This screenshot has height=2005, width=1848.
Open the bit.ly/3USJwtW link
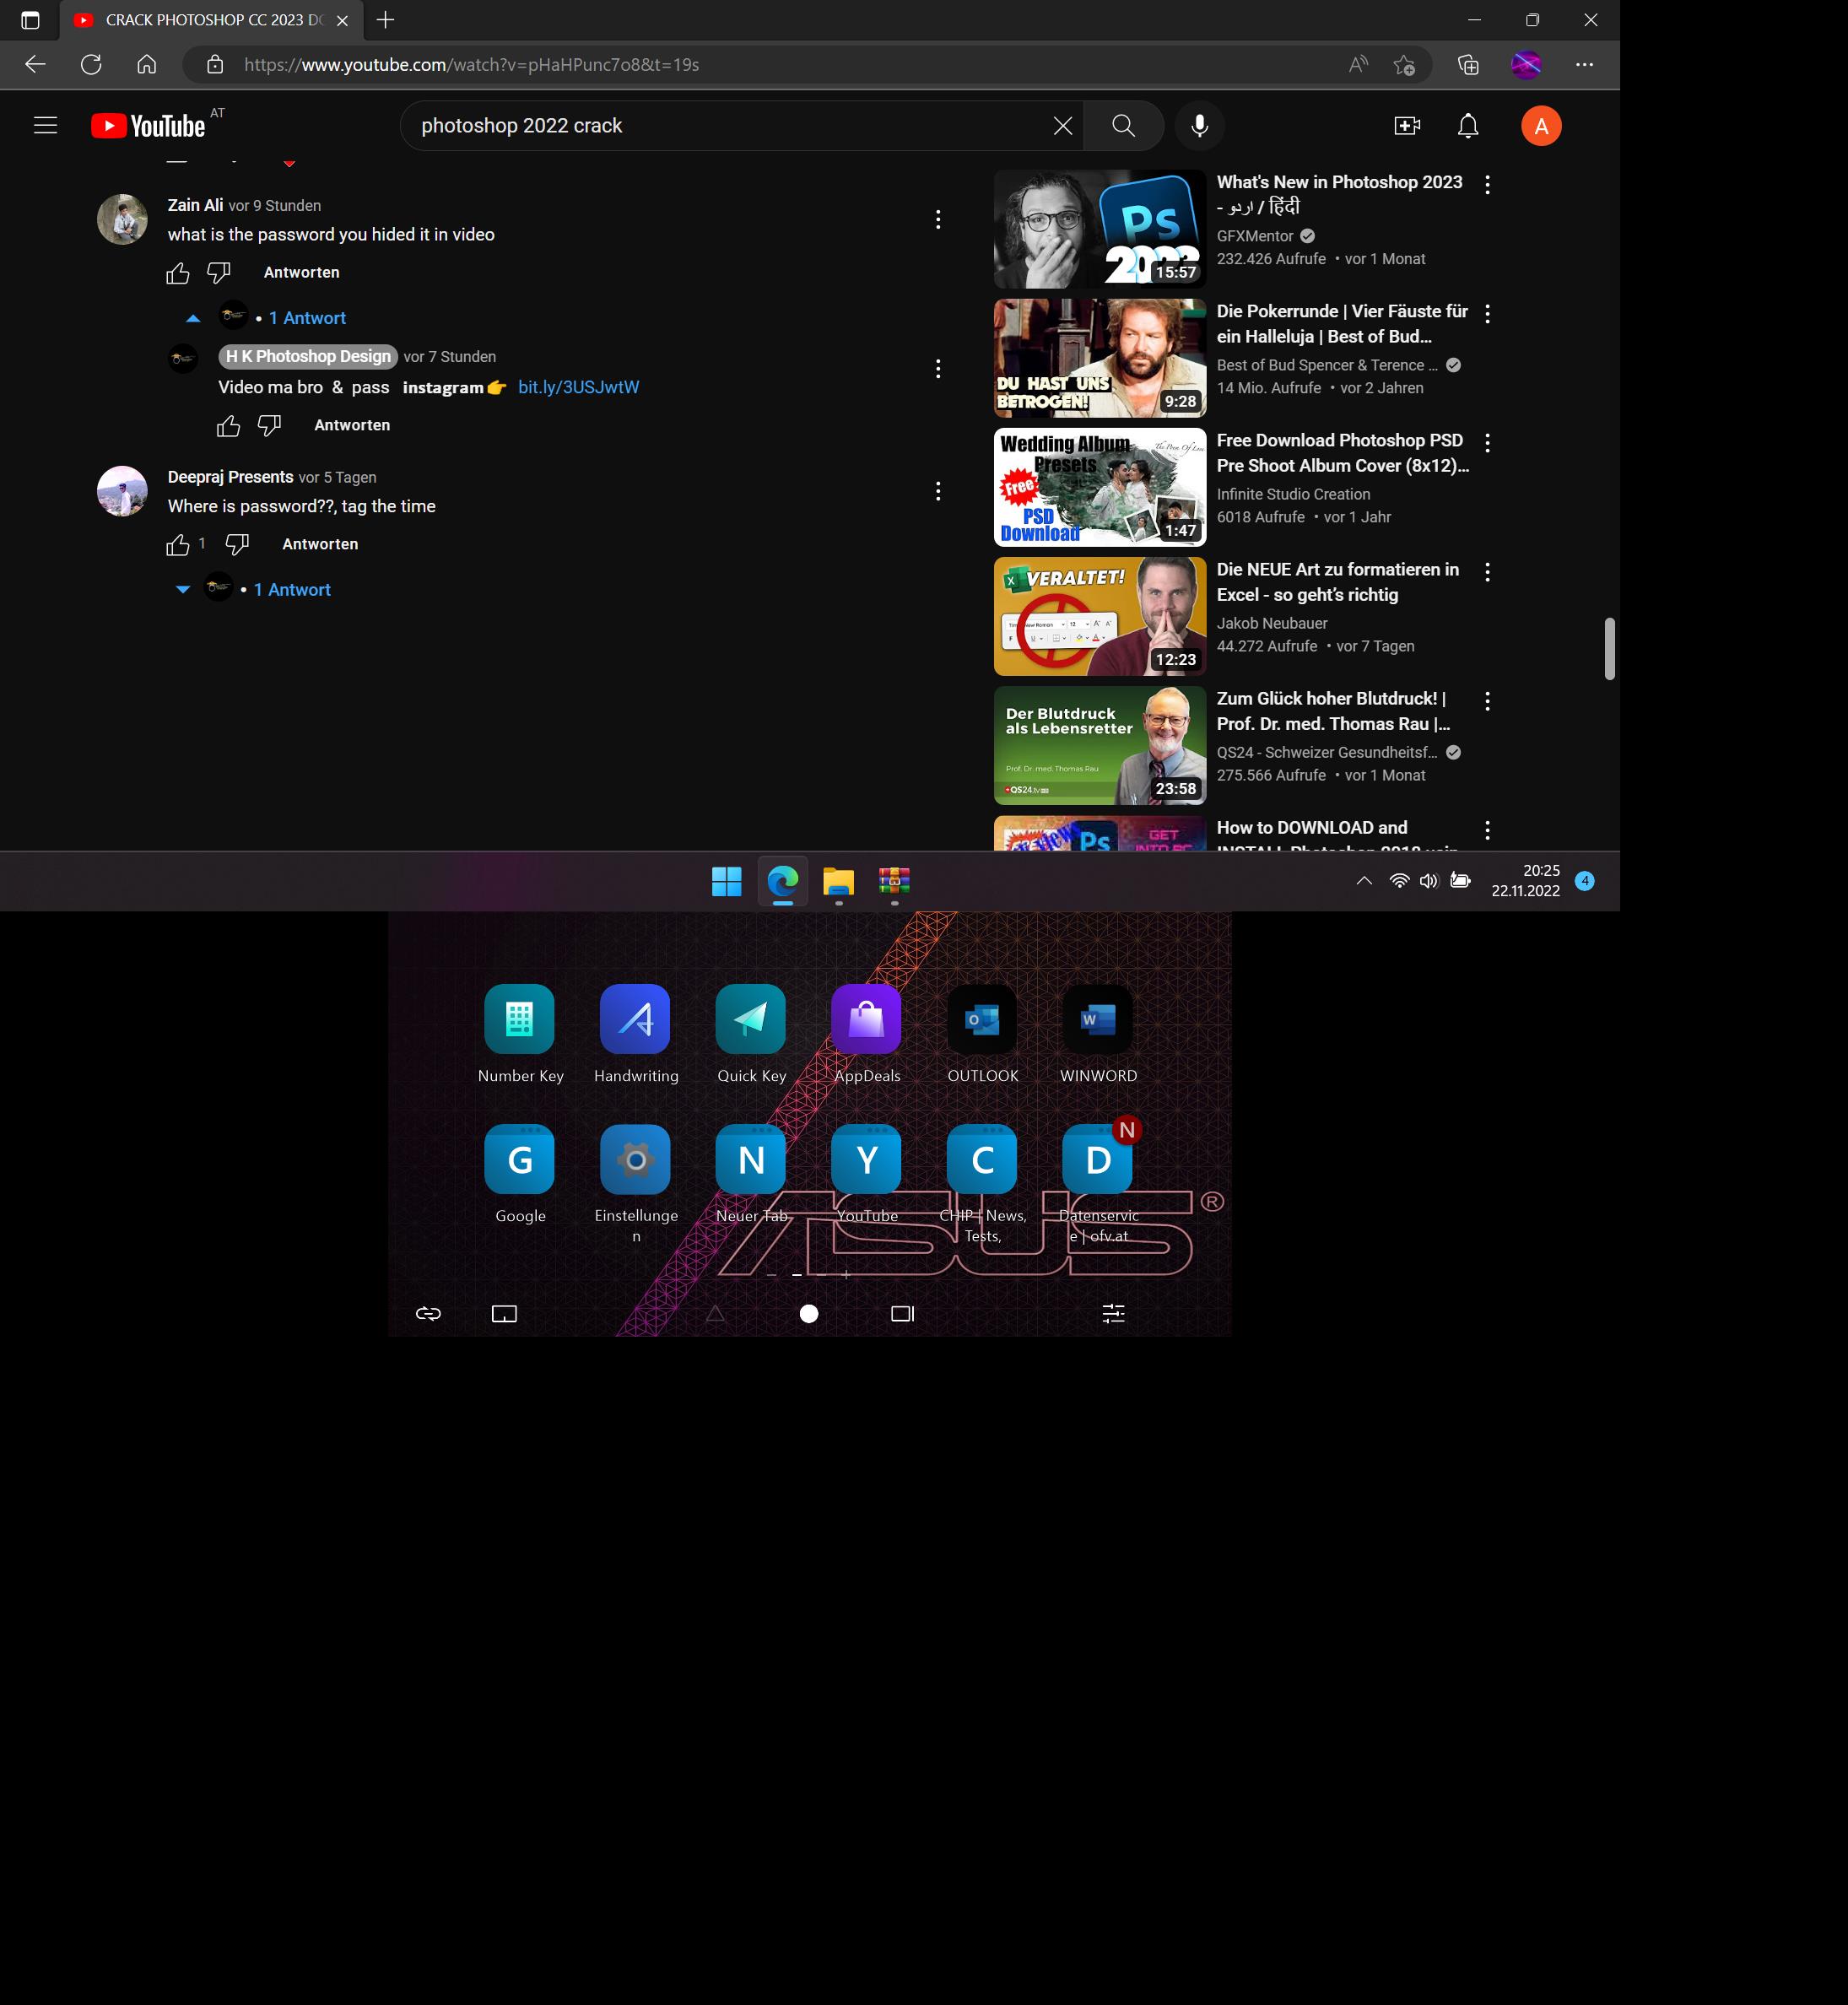[578, 387]
